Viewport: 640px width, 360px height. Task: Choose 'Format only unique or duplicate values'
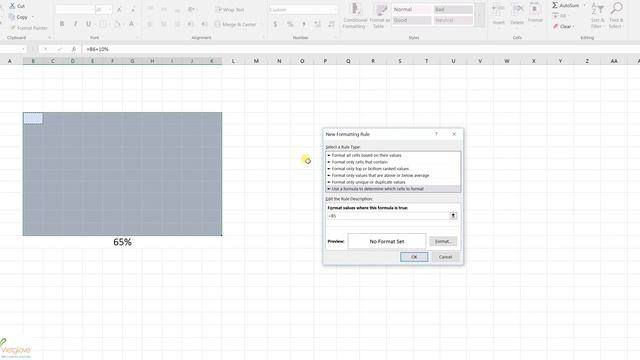pyautogui.click(x=393, y=182)
